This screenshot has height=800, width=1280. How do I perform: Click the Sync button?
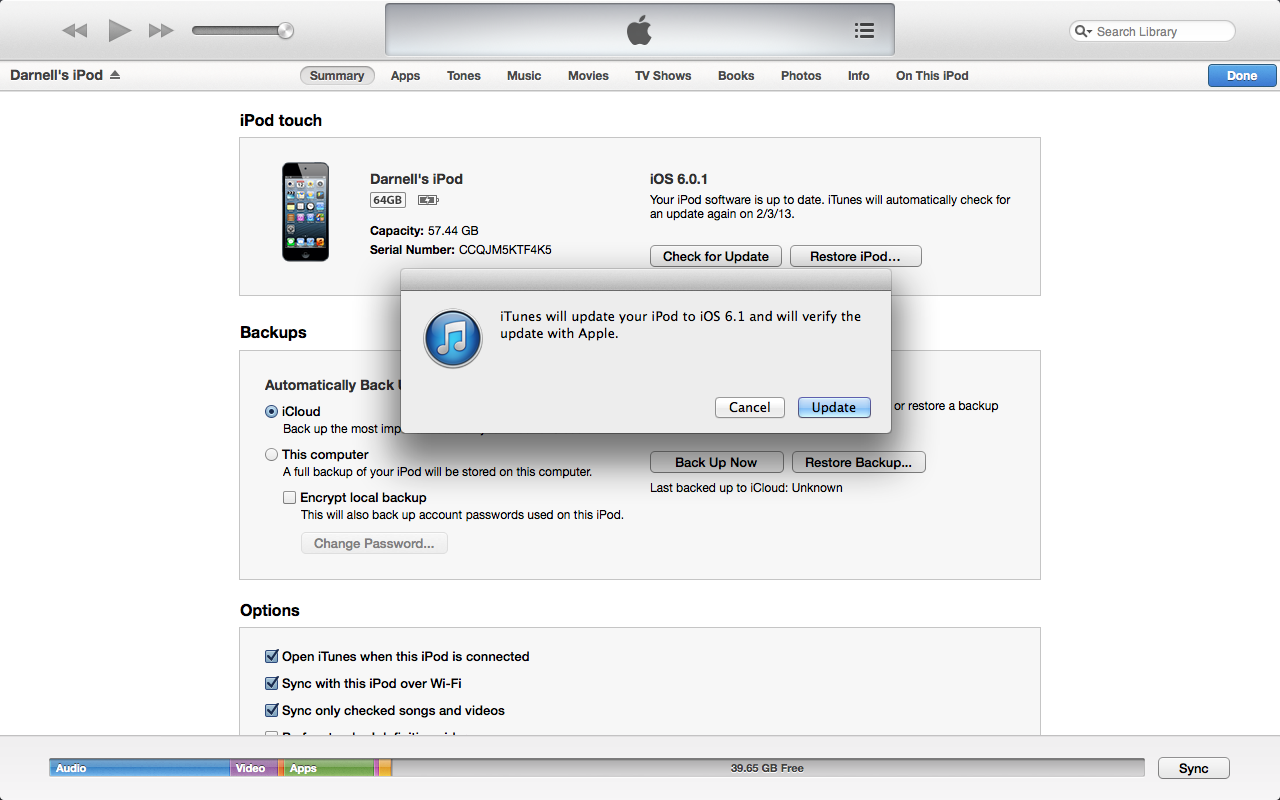coord(1194,768)
